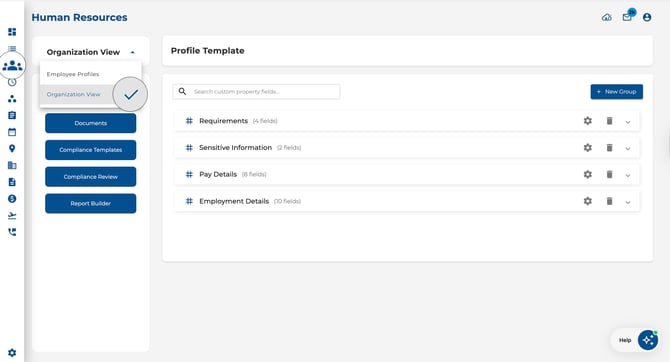Screen dimensions: 670x362
Task: Click the cloud upload icon in header
Action: (x=607, y=18)
